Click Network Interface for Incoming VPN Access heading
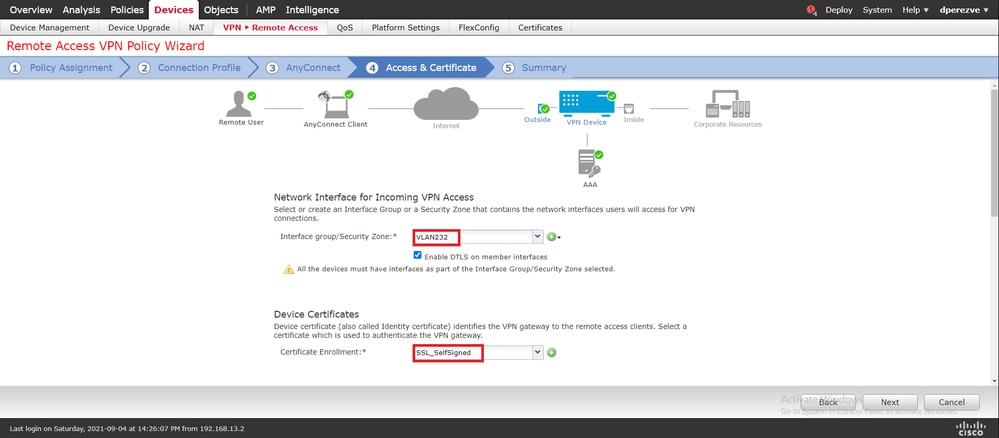Viewport: 999px width, 438px height. point(373,197)
